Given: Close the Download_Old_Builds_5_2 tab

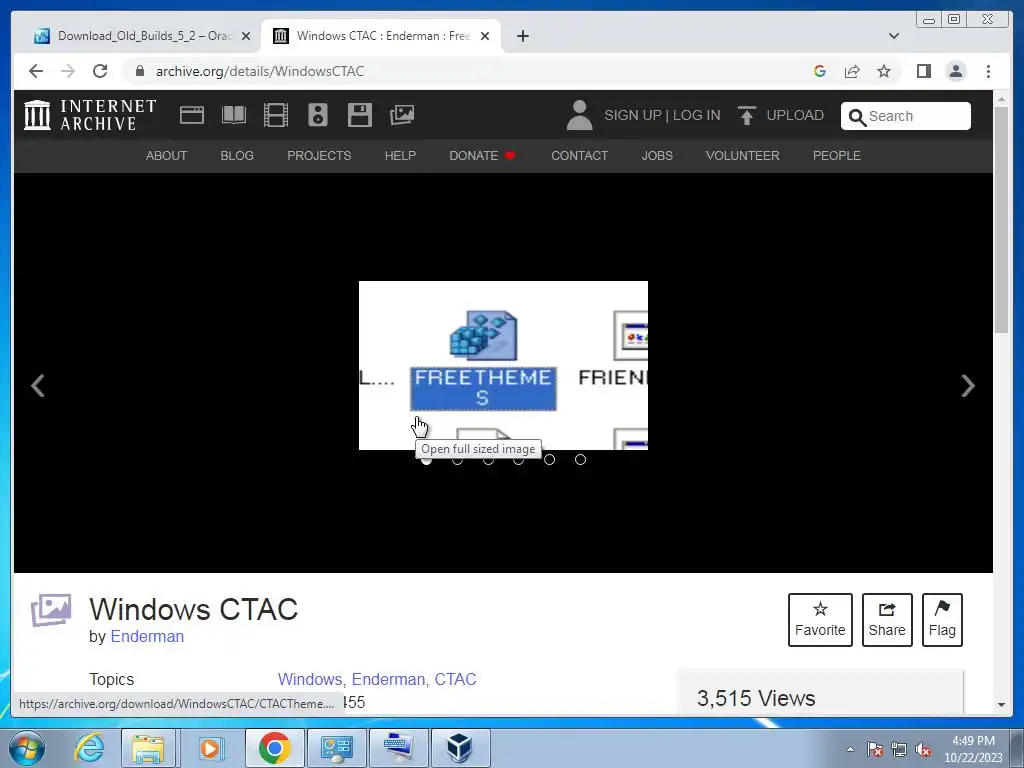Looking at the screenshot, I should pyautogui.click(x=246, y=36).
